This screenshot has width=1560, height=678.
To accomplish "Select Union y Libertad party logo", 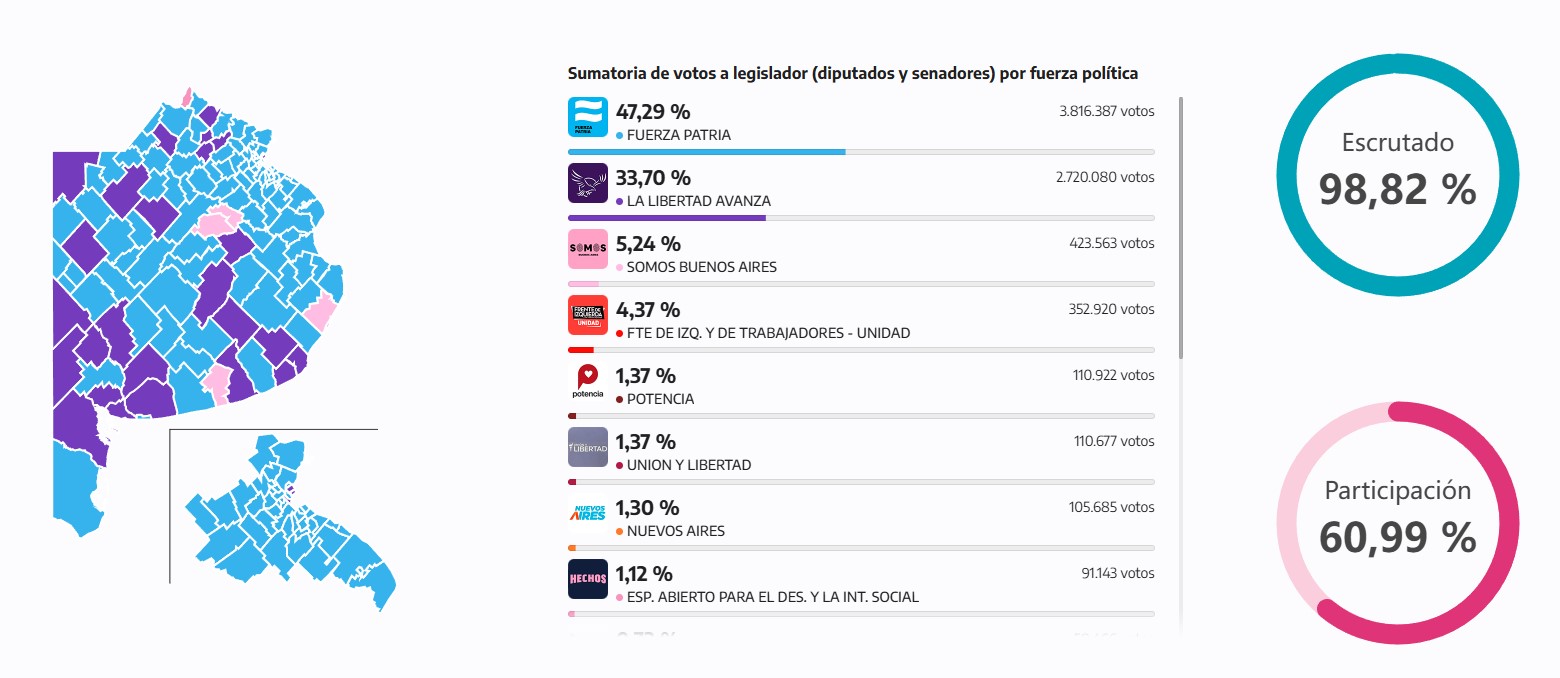I will click(x=587, y=447).
